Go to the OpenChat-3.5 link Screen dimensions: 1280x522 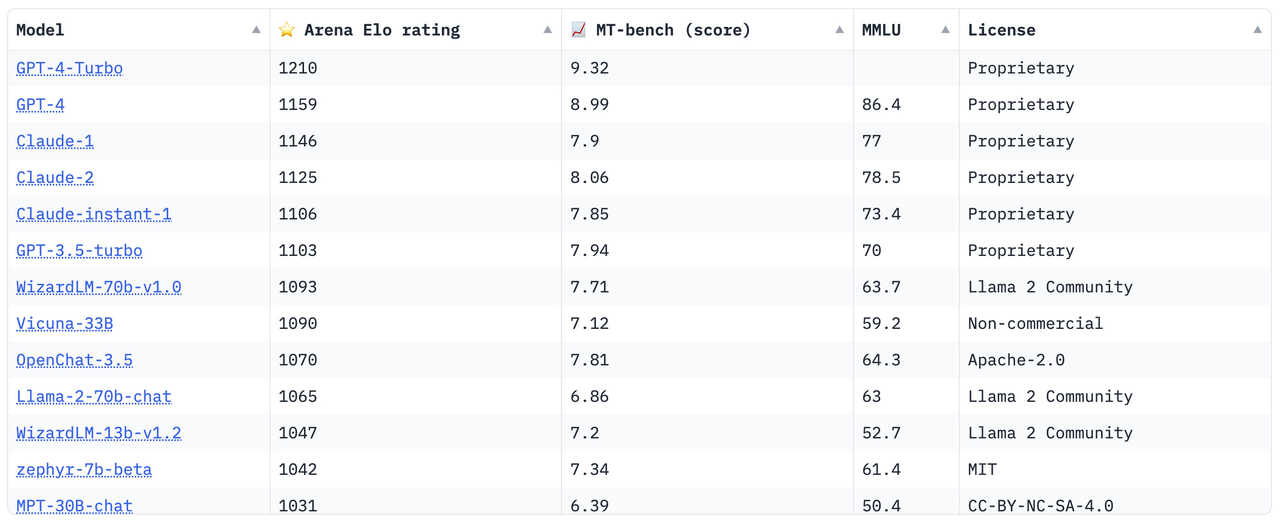(x=75, y=360)
